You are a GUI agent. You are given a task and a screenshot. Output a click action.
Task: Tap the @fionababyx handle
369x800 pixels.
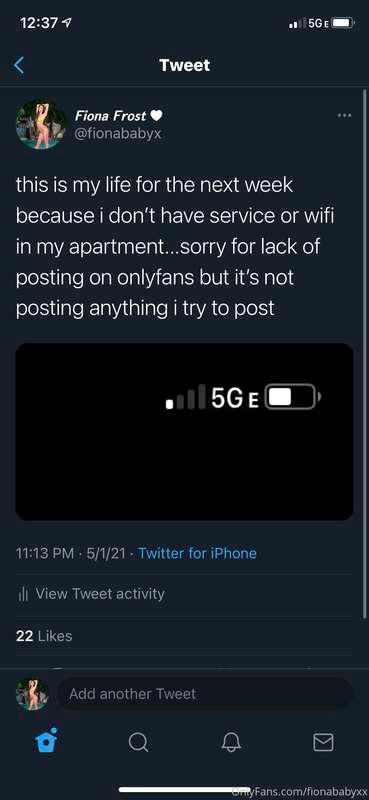click(118, 134)
